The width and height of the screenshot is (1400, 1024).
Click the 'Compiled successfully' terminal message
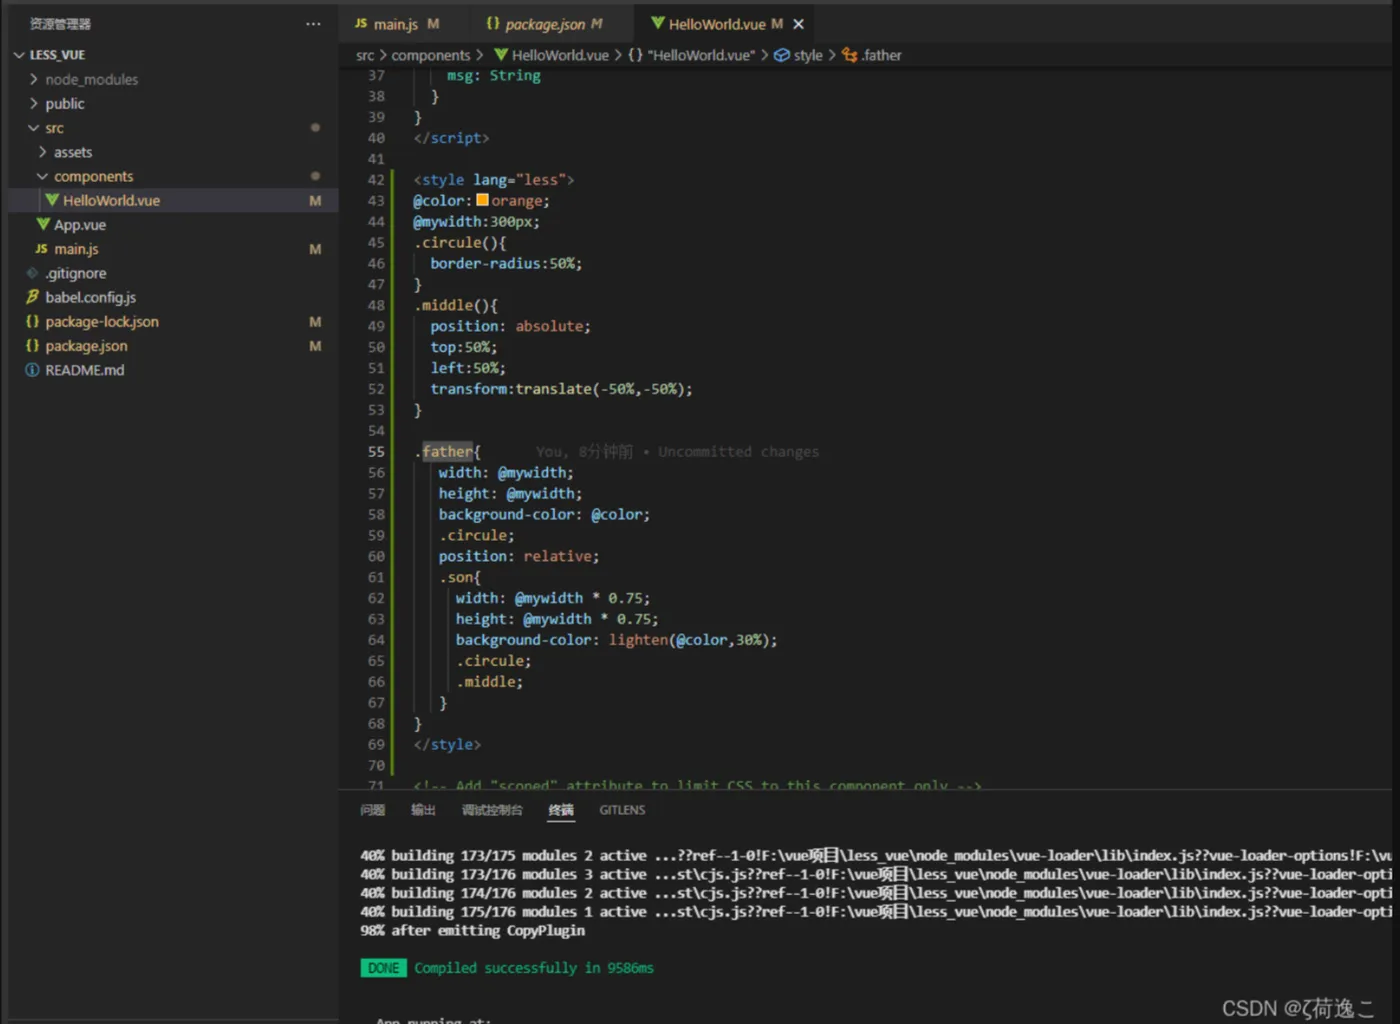[x=534, y=968]
